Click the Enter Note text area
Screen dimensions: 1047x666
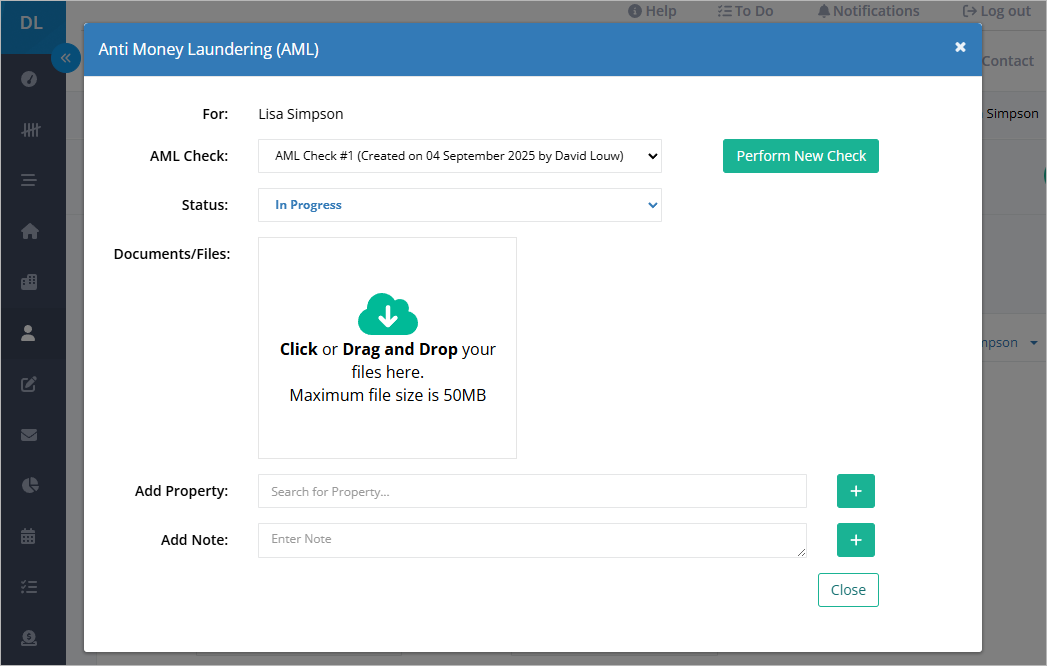(532, 540)
